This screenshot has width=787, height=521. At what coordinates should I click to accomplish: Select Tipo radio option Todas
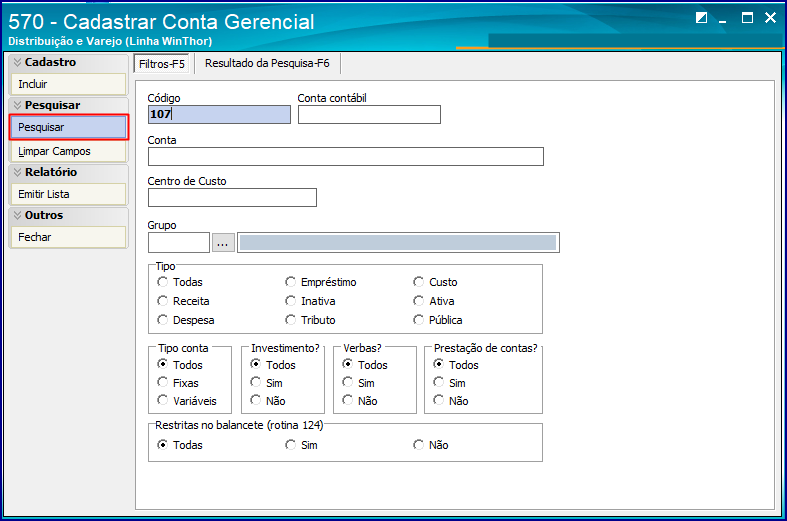point(180,282)
